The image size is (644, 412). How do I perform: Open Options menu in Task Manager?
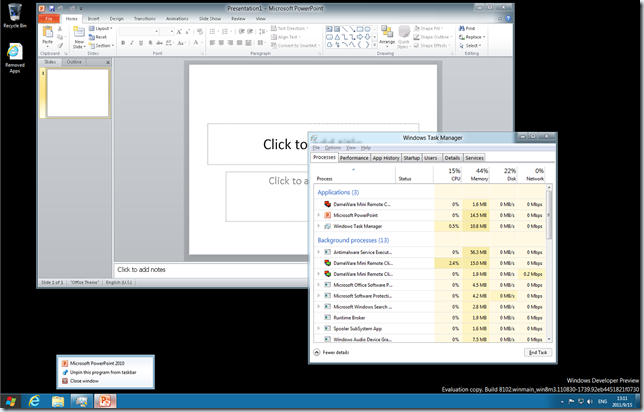click(x=333, y=147)
